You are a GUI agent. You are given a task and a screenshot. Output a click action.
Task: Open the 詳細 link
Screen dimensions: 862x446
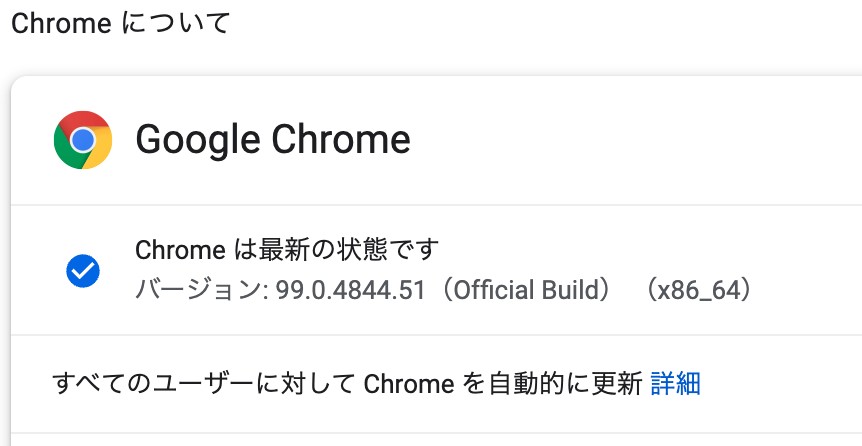click(x=676, y=384)
